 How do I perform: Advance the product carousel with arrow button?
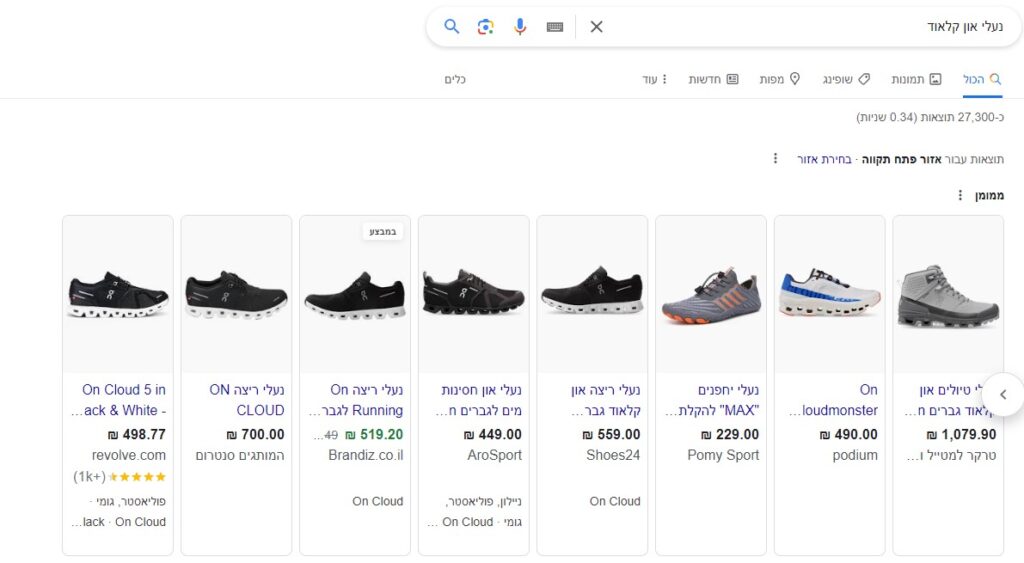pyautogui.click(x=1003, y=394)
